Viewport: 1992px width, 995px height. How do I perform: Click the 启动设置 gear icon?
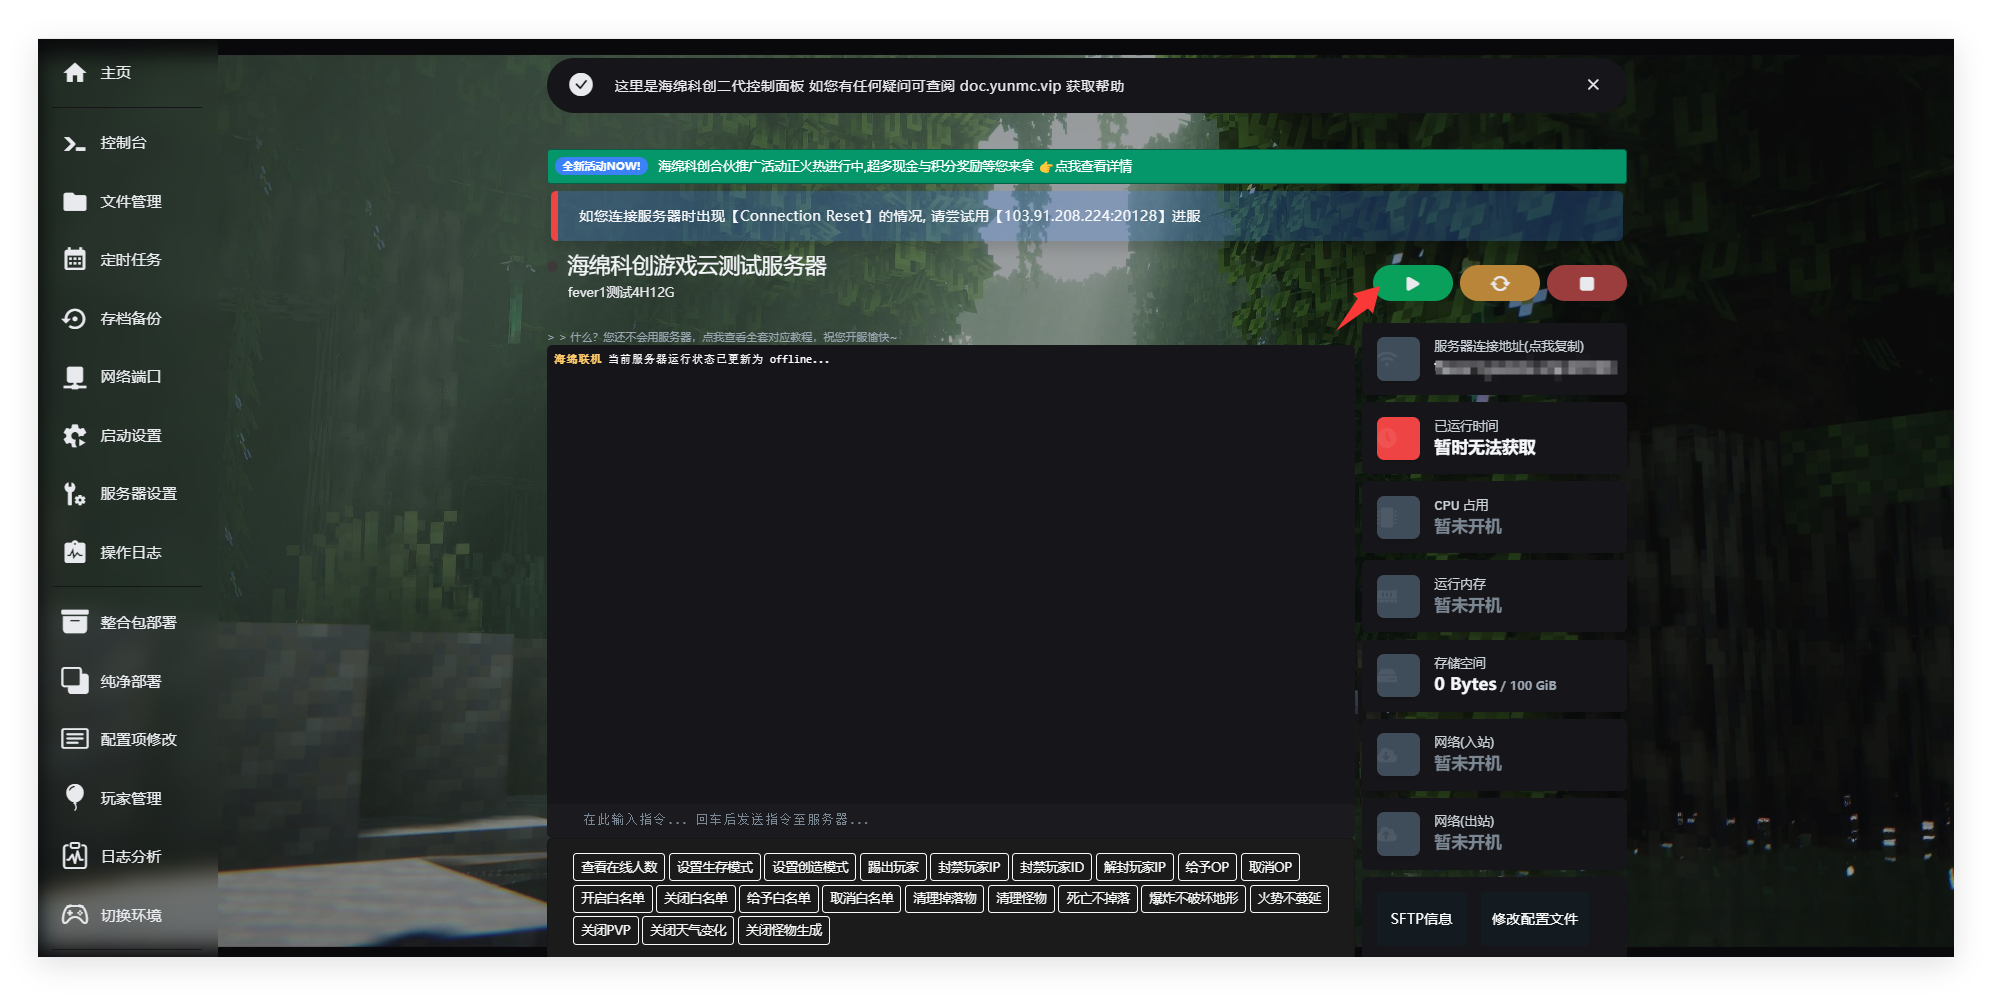tap(75, 436)
